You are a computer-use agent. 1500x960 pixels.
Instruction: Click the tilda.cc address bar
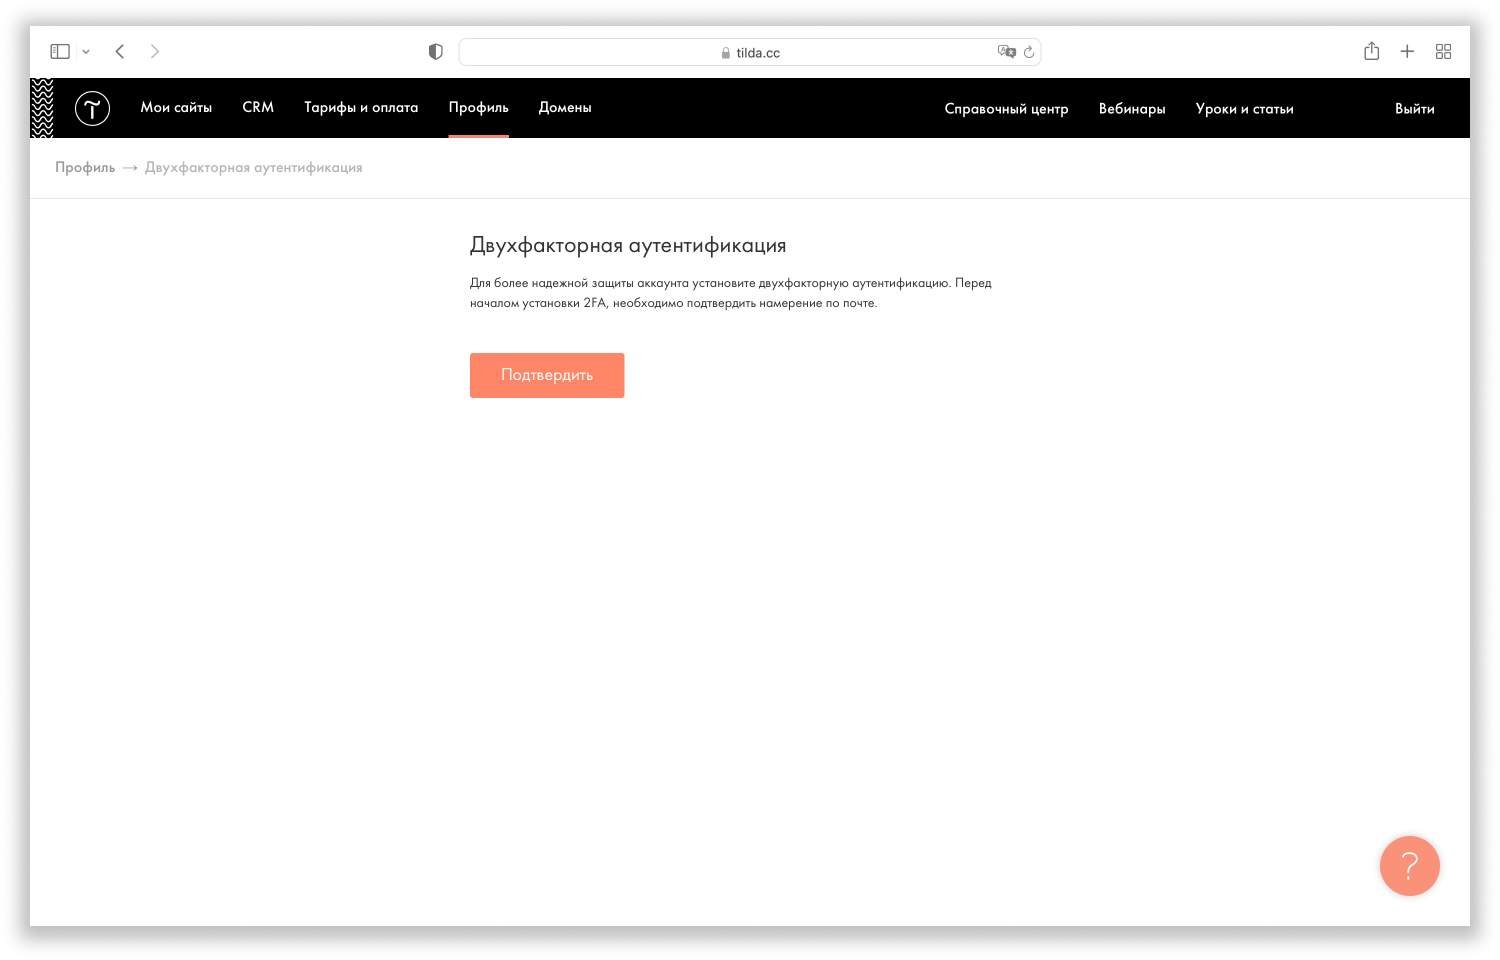(750, 52)
